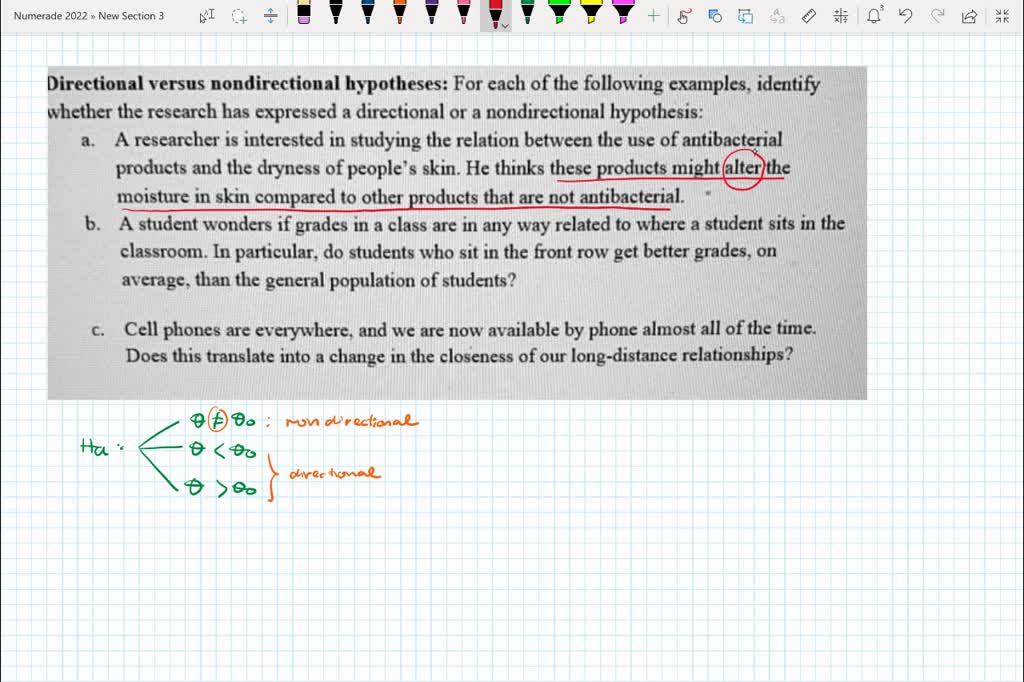Redo the undone action
1024x682 pixels.
pos(938,15)
